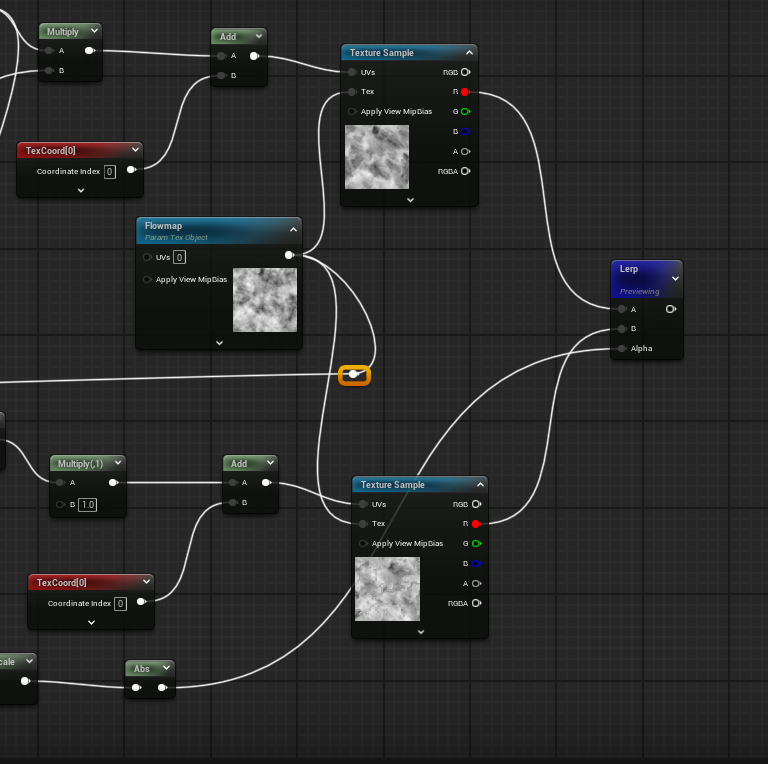Click the B value field on Multiply(,1)
This screenshot has height=764, width=768.
click(87, 504)
